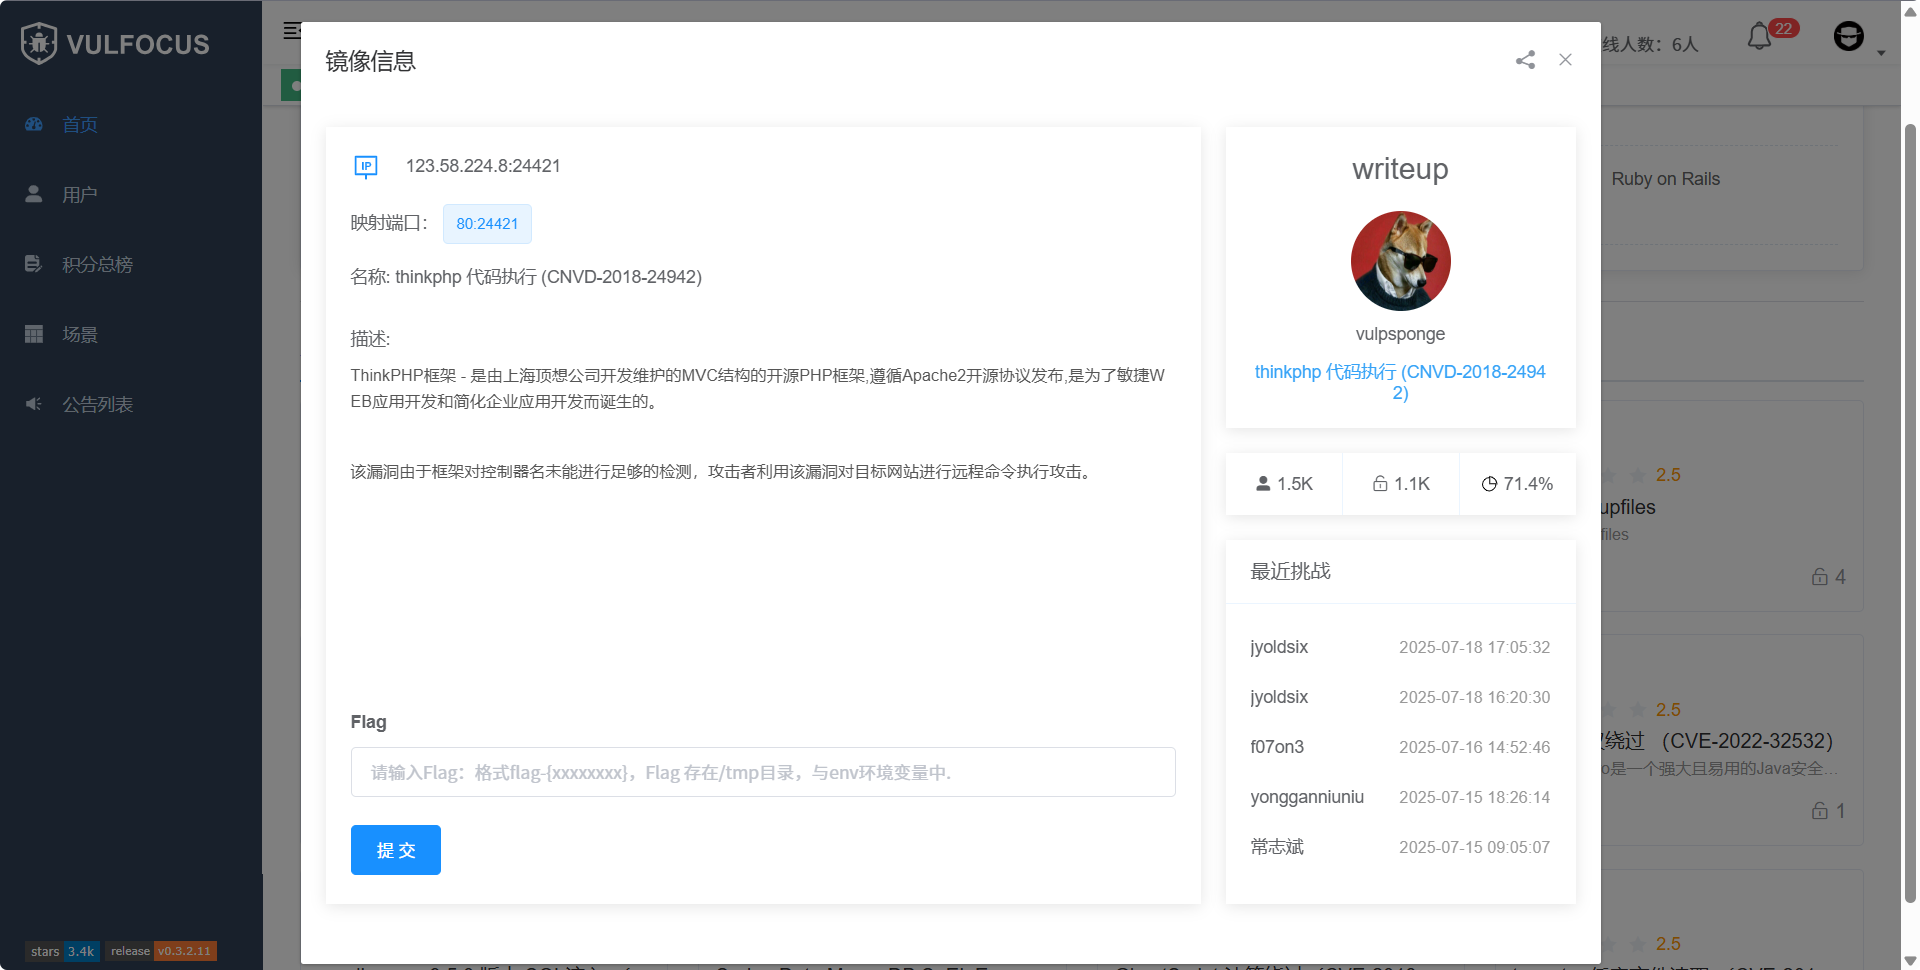Open the thinkphp writeup link

coord(1400,382)
